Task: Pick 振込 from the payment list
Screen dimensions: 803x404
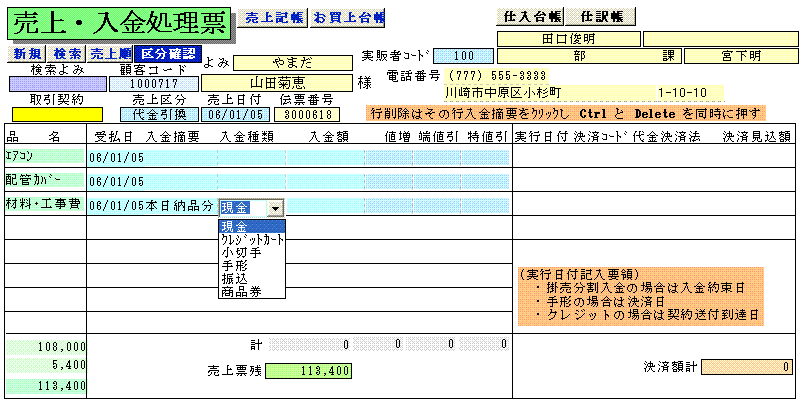Action: coord(251,279)
